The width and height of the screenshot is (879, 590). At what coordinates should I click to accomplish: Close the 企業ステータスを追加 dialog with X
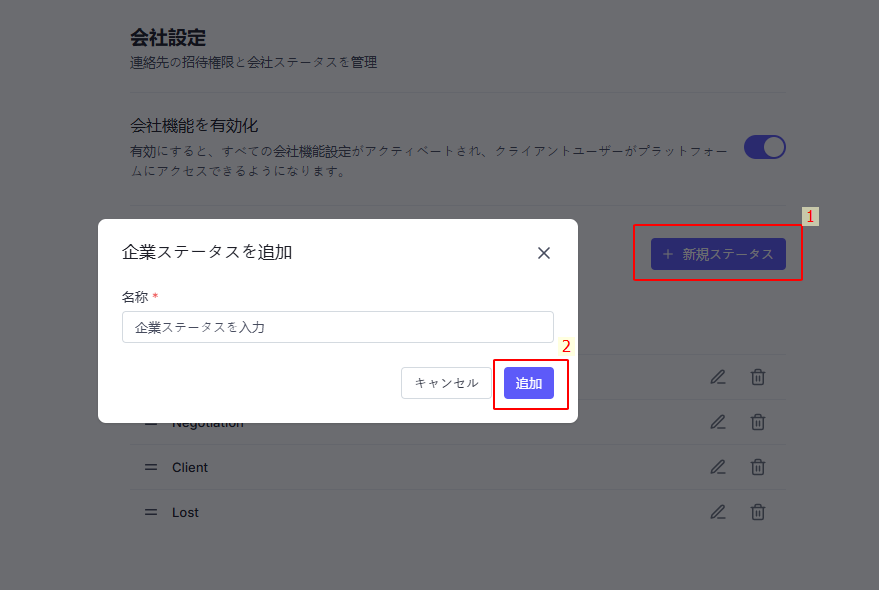[x=544, y=253]
